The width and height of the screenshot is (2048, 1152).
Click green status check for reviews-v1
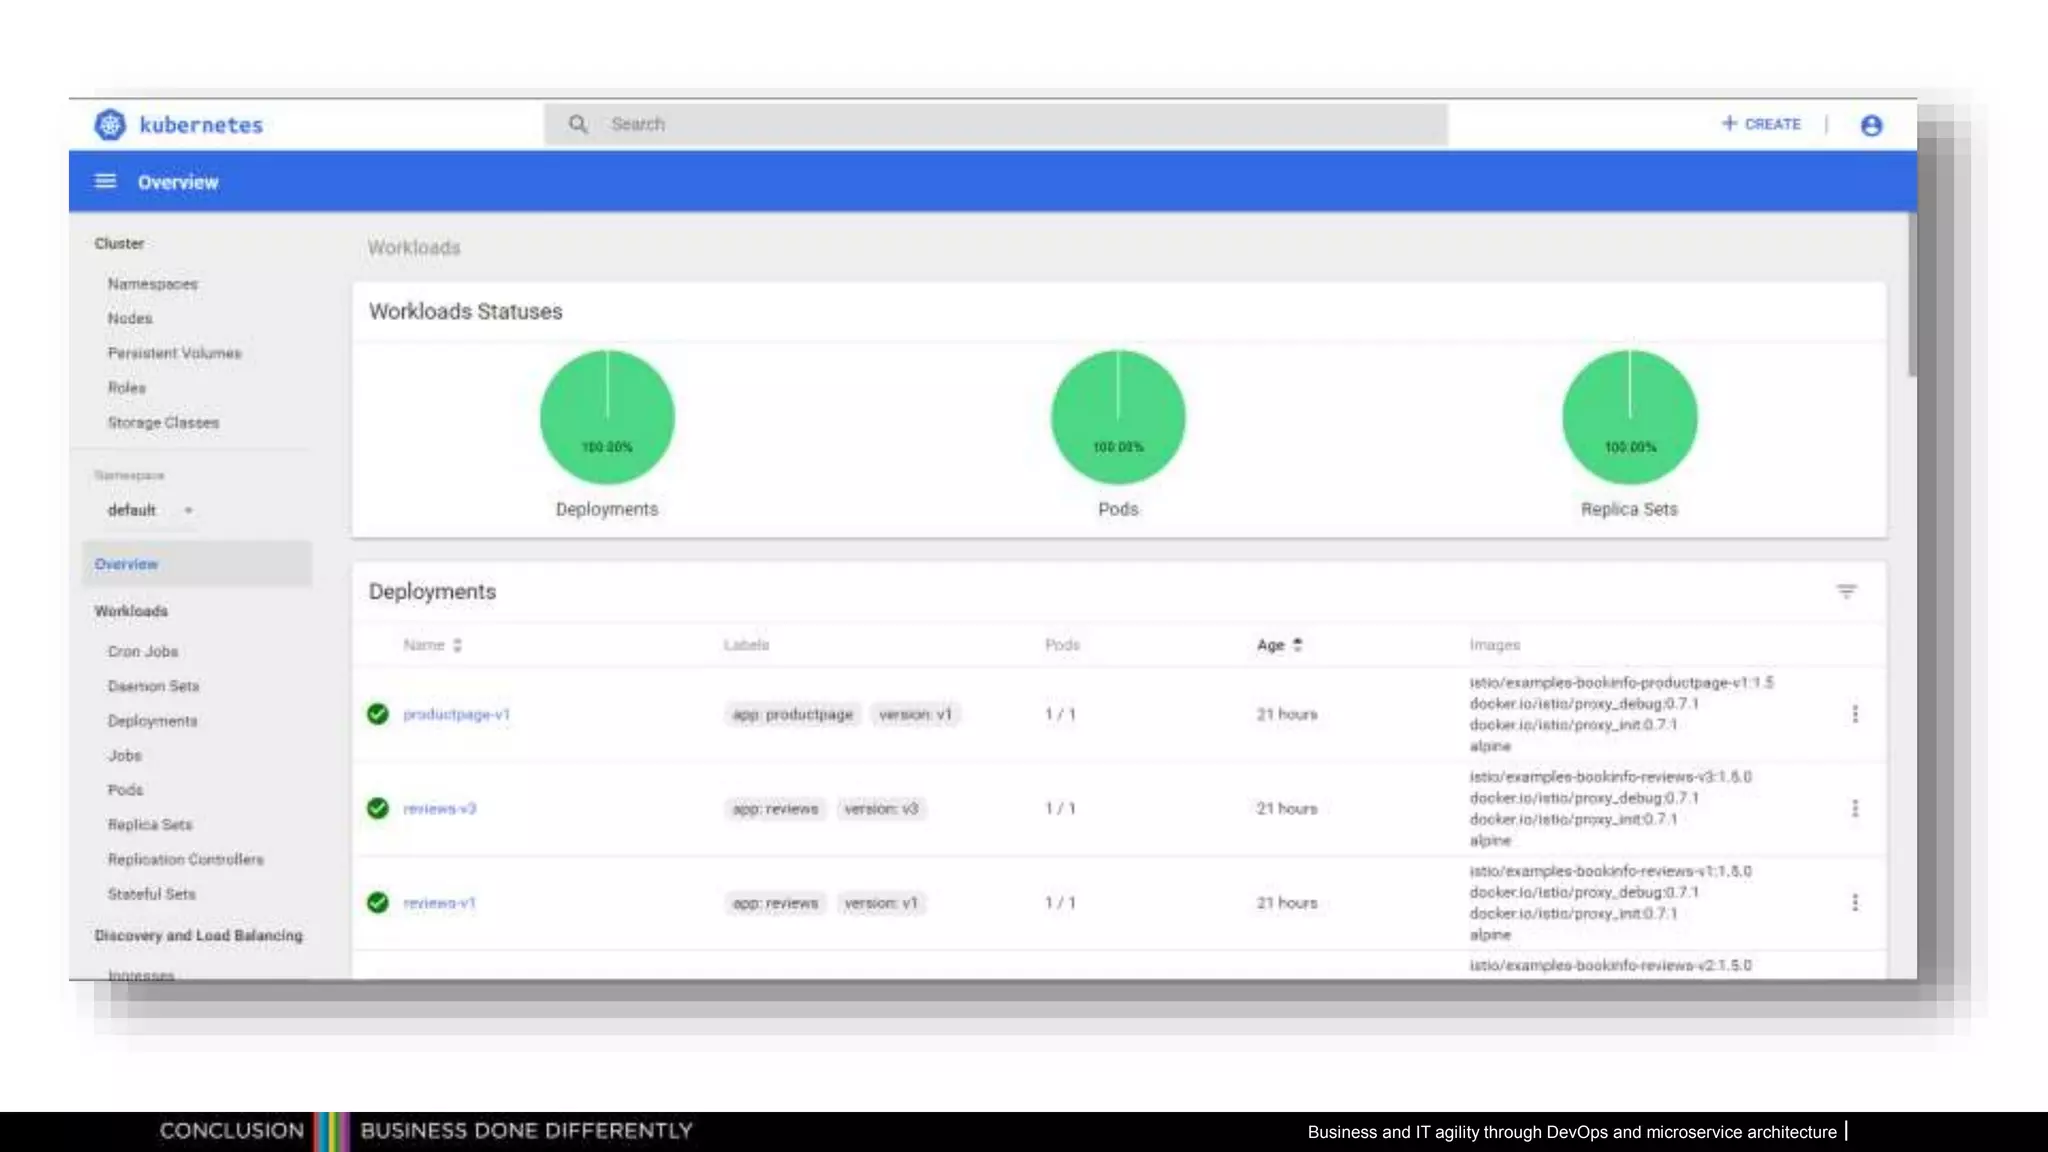[x=377, y=902]
